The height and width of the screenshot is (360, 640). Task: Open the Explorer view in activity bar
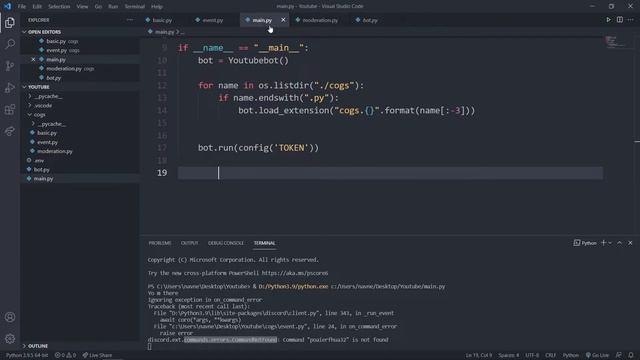pos(10,22)
